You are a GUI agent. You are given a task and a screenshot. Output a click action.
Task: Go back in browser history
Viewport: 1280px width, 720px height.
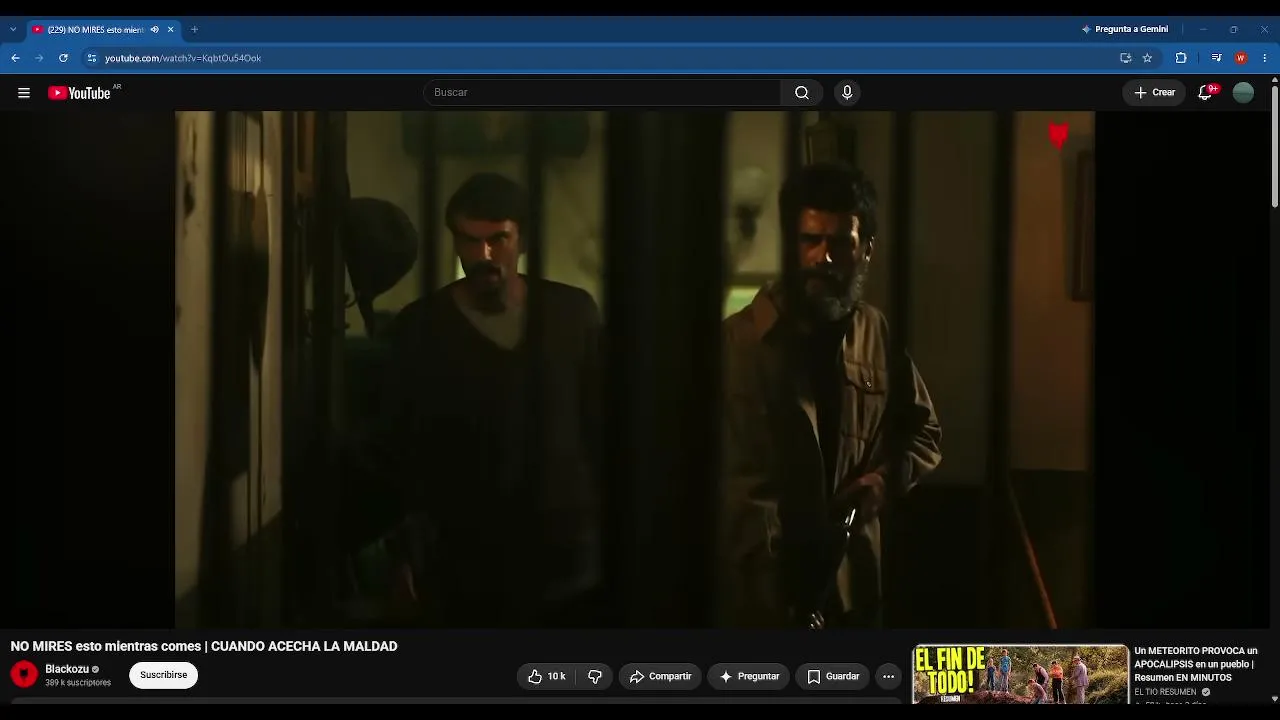click(15, 58)
